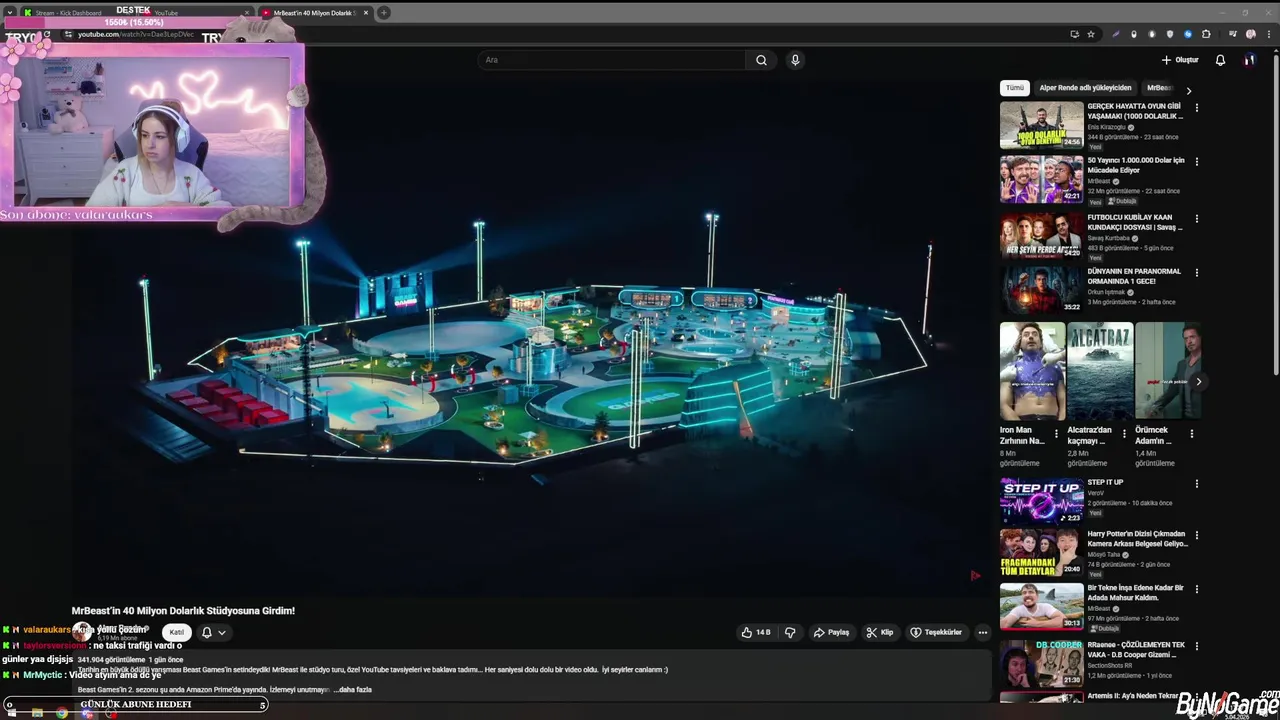Open the paranormal forest video thumbnail
The image size is (1280, 720).
coord(1041,290)
